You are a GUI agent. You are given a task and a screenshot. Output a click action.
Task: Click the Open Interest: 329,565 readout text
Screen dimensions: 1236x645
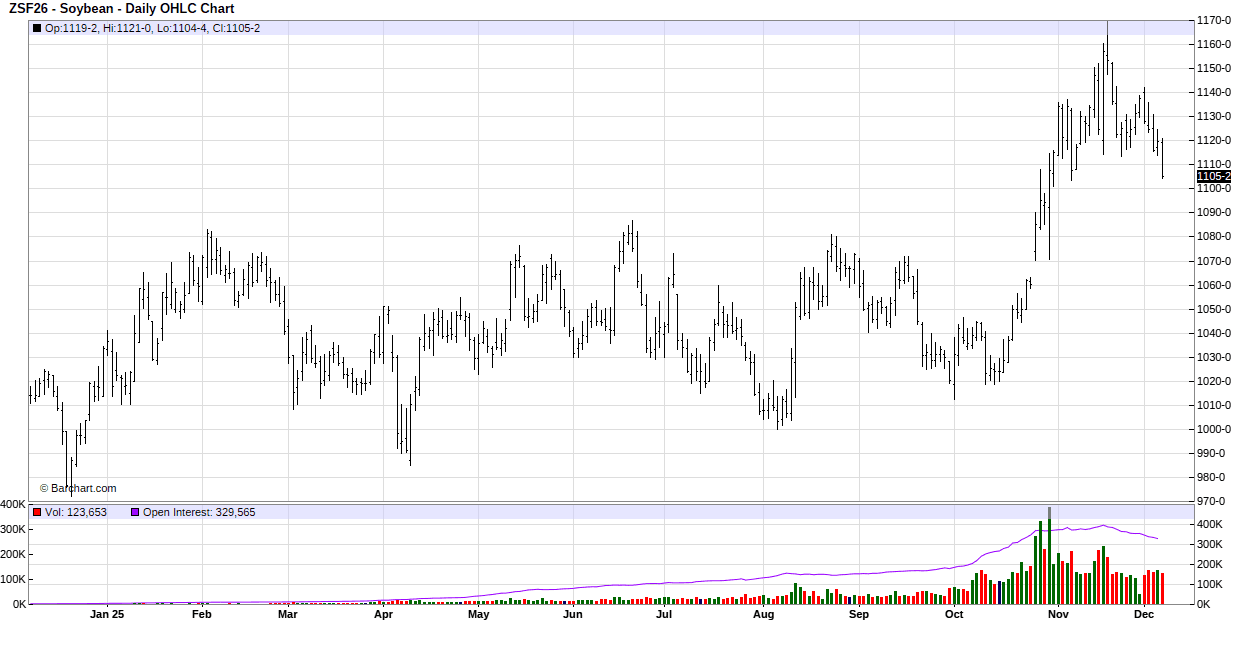click(199, 512)
